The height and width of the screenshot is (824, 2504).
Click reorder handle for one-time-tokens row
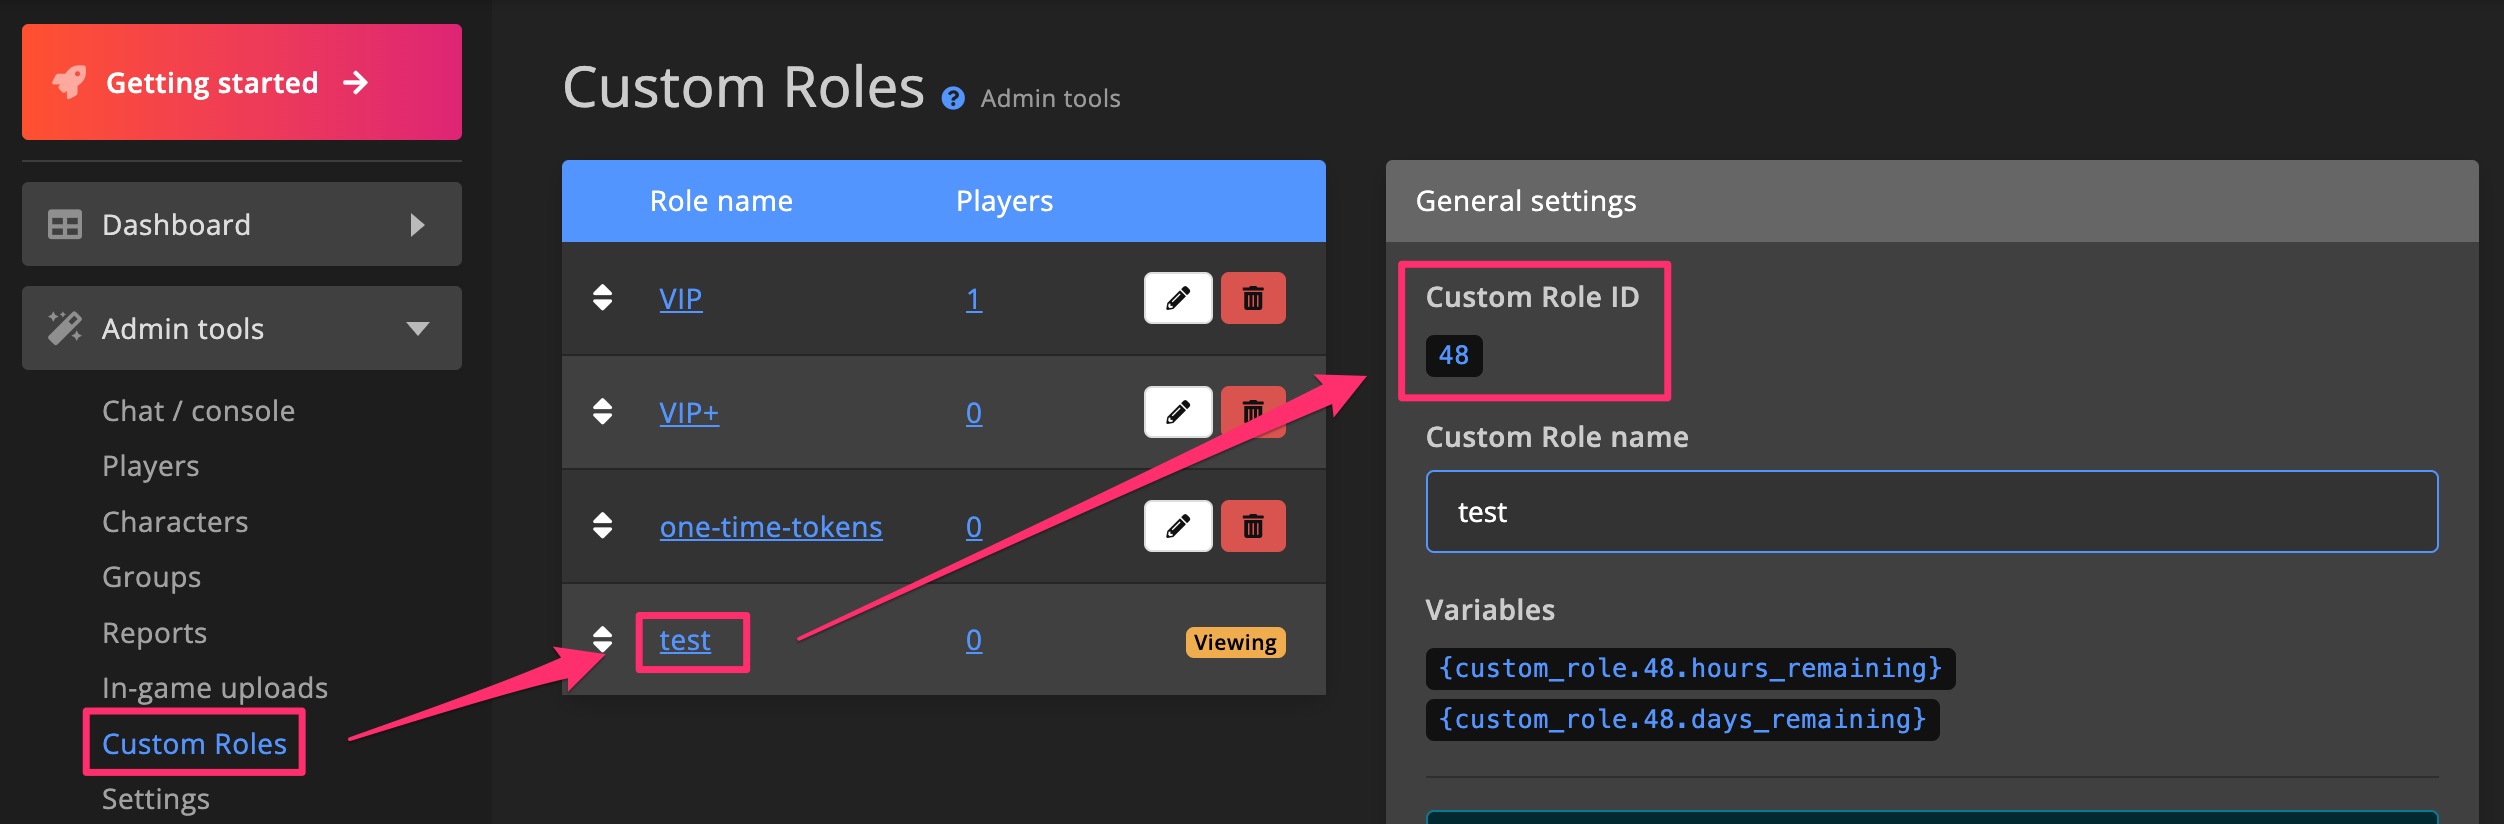click(602, 526)
